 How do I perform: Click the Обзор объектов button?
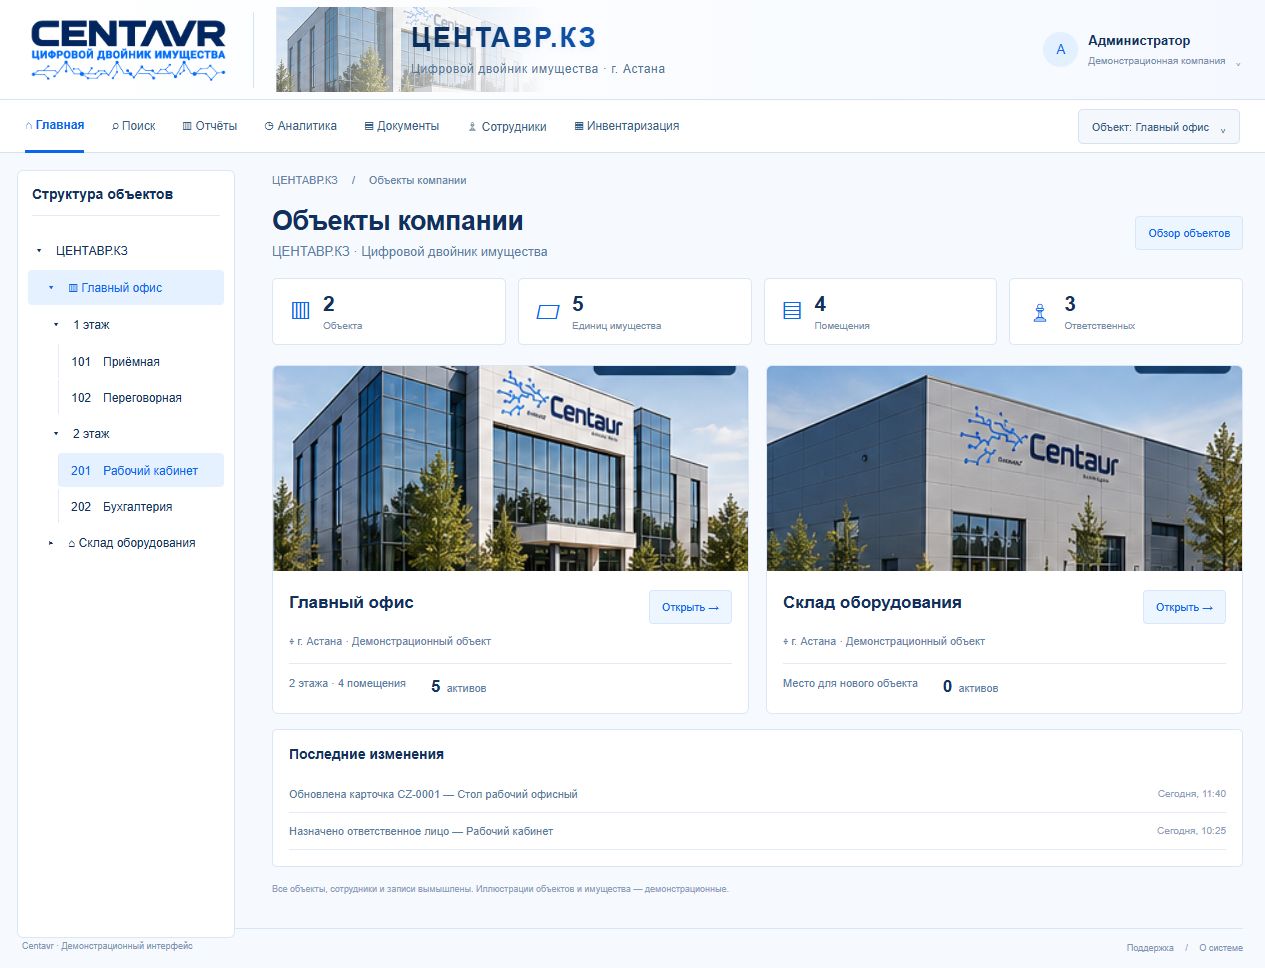1188,233
